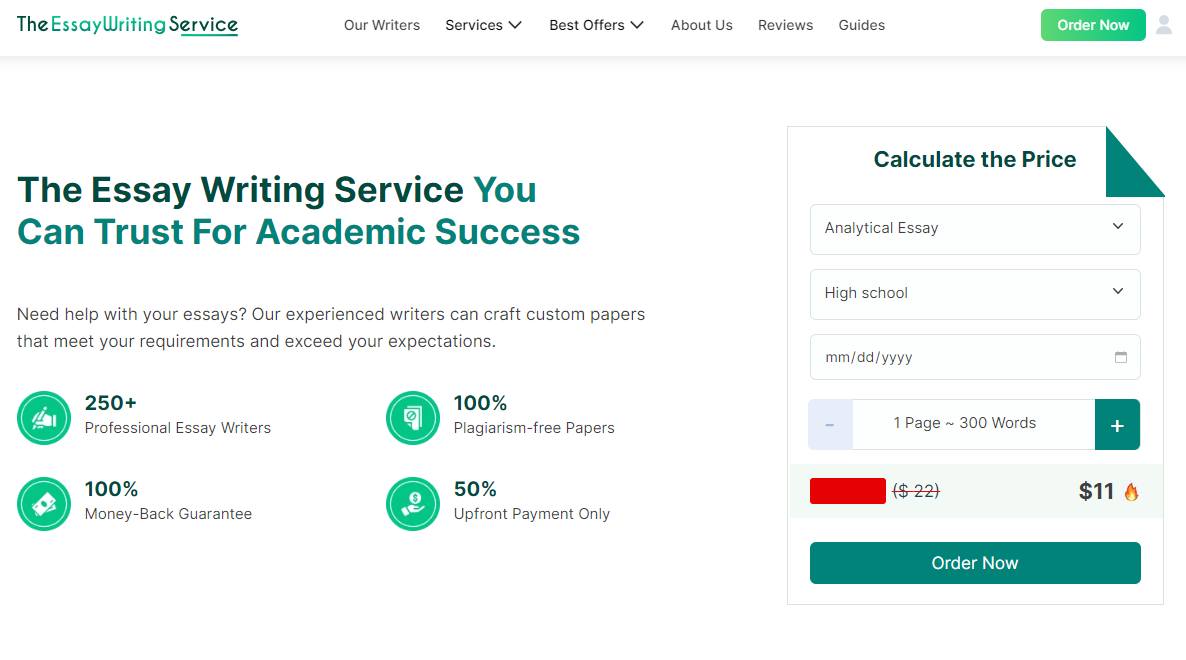This screenshot has height=660, width=1186.
Task: Open the Our Writers page
Action: coord(382,25)
